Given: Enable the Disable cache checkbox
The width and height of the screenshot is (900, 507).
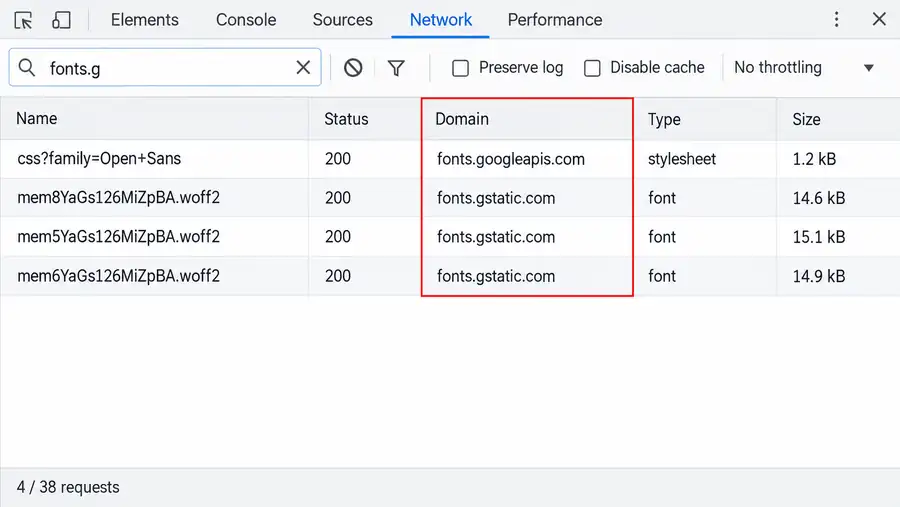Looking at the screenshot, I should 592,68.
